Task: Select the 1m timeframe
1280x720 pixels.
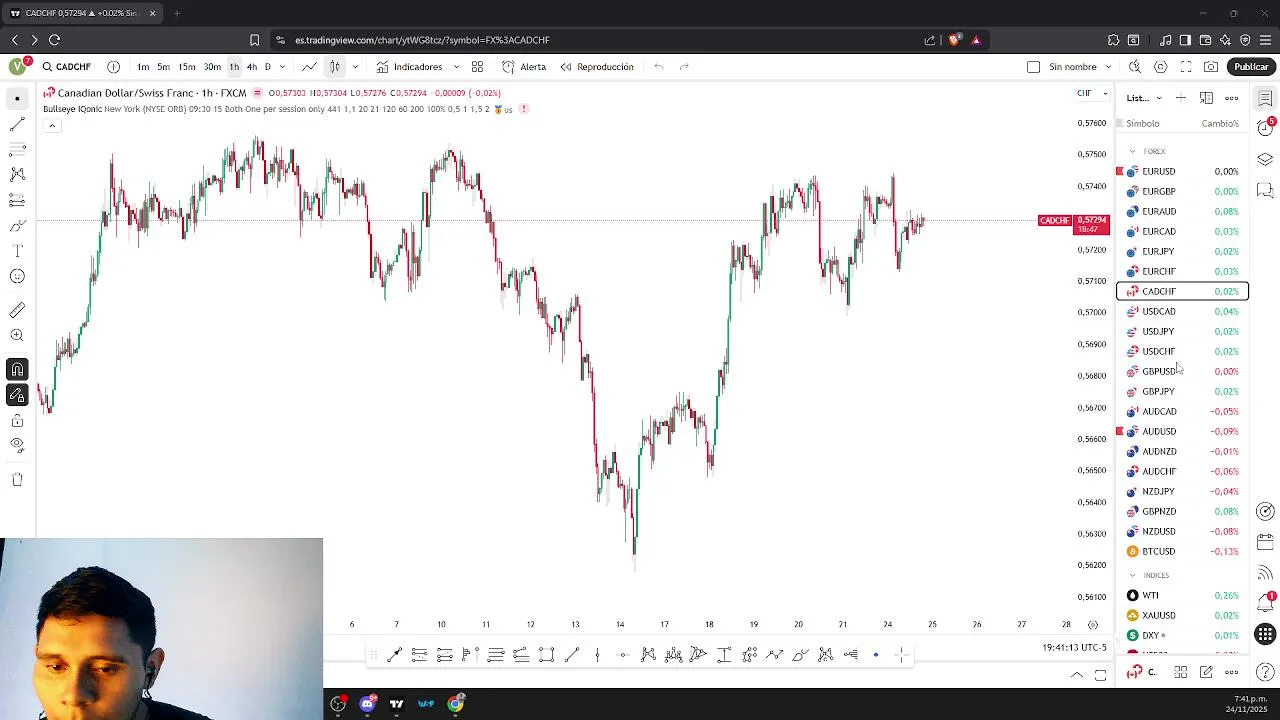Action: tap(143, 67)
